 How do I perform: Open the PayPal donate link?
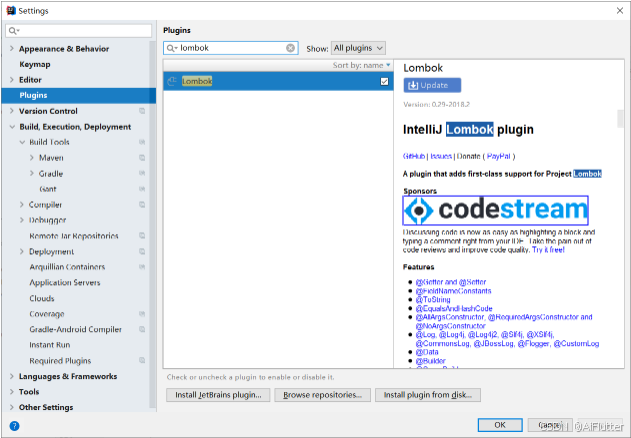[x=498, y=156]
